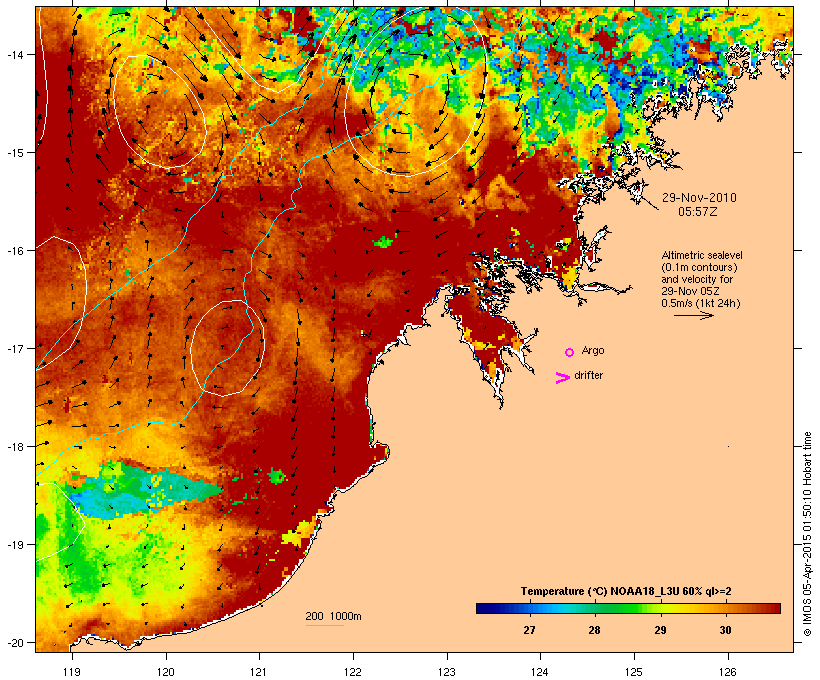Click the longitude axis label 119
This screenshot has width=820, height=680.
72,672
